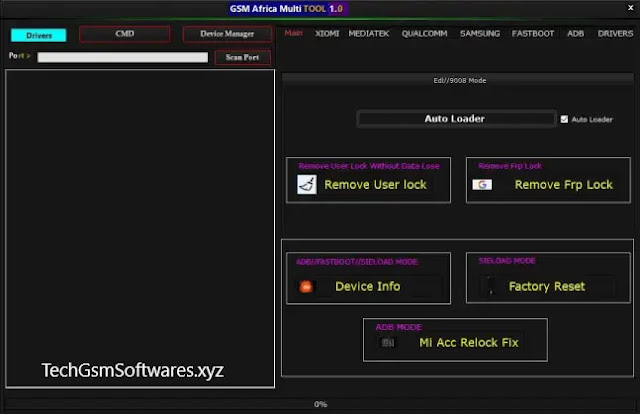Open the MEDIATEK tab
This screenshot has height=414, width=640.
pyautogui.click(x=369, y=33)
